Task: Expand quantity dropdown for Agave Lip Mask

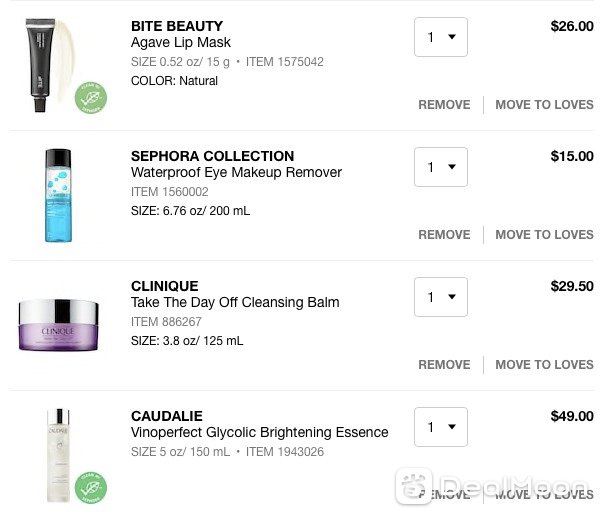Action: tap(441, 37)
